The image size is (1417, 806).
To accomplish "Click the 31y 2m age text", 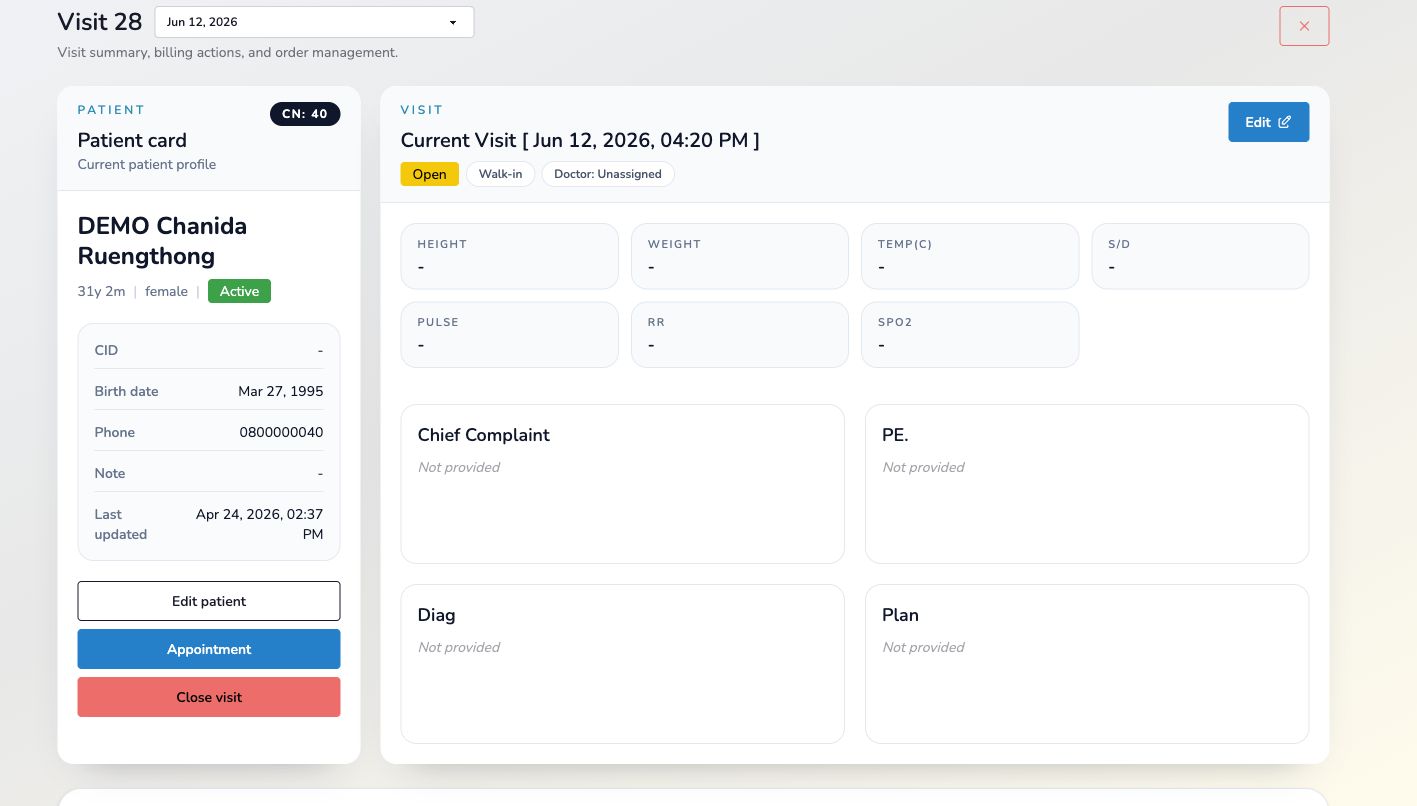I will pyautogui.click(x=101, y=291).
